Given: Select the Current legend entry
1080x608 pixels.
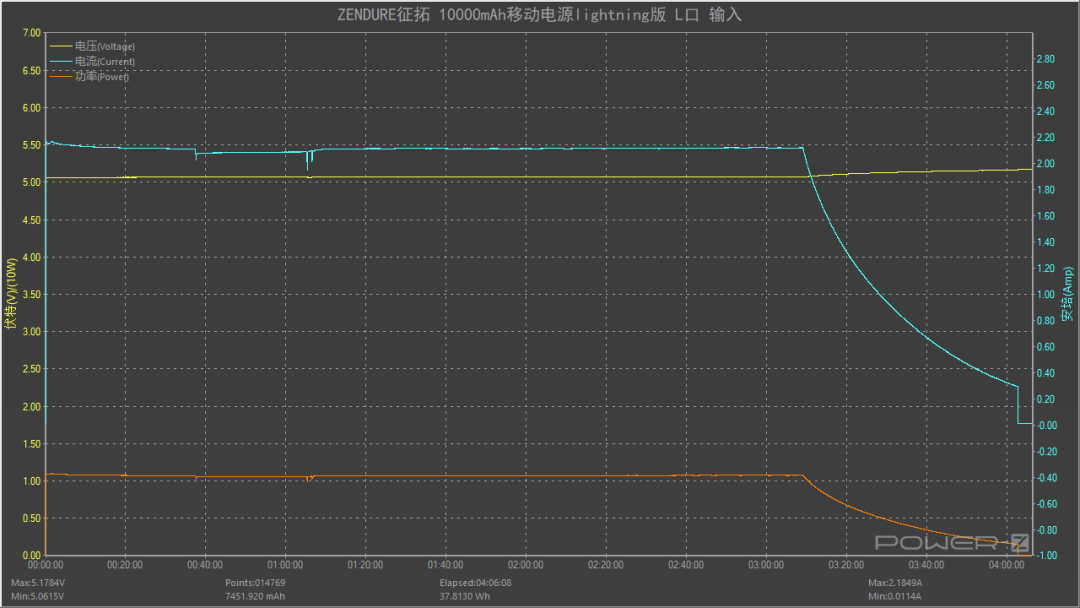Looking at the screenshot, I should (x=92, y=61).
